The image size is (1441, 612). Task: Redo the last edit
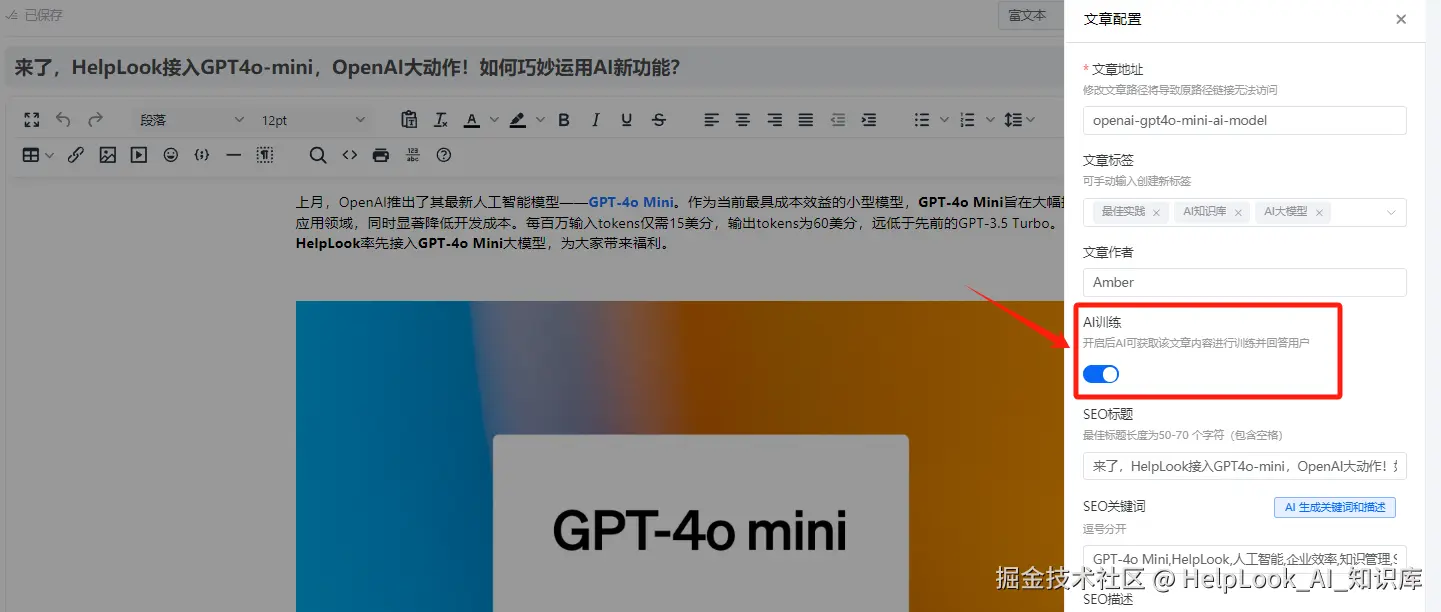(x=95, y=120)
